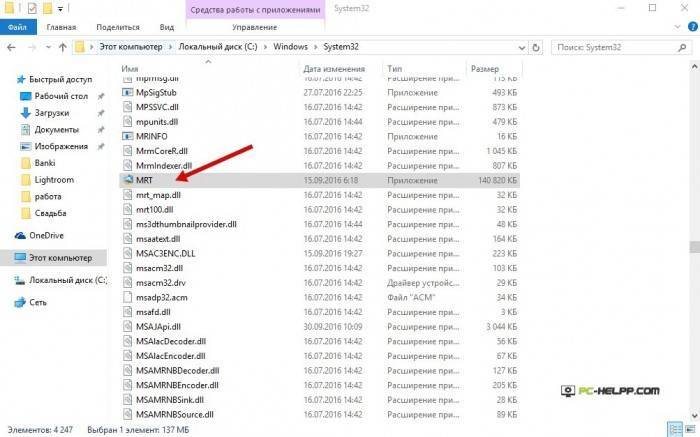Click the msacm32.drv file icon
This screenshot has width=700, height=437.
click(128, 283)
